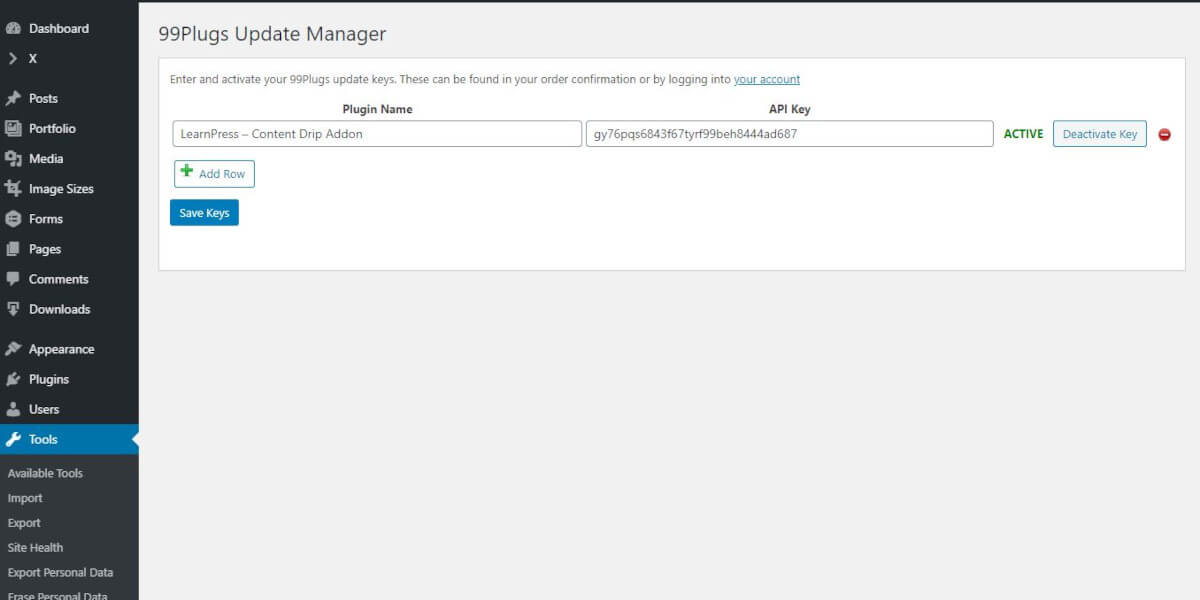
Task: Click the Plugin Name column header
Action: pyautogui.click(x=377, y=109)
